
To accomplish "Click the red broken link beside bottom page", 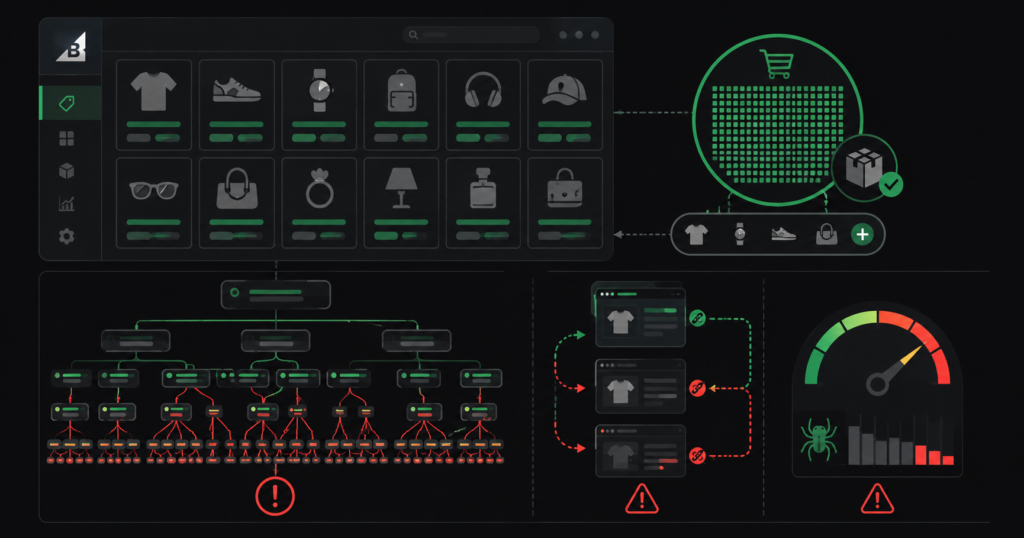I will point(697,455).
